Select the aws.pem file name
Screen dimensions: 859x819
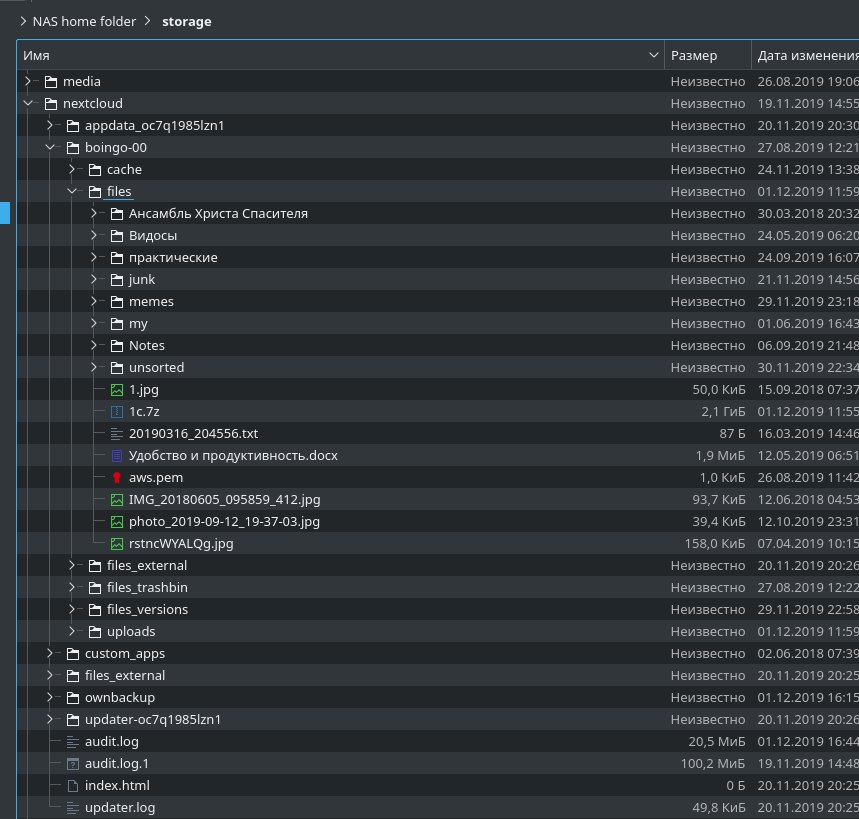coord(156,478)
